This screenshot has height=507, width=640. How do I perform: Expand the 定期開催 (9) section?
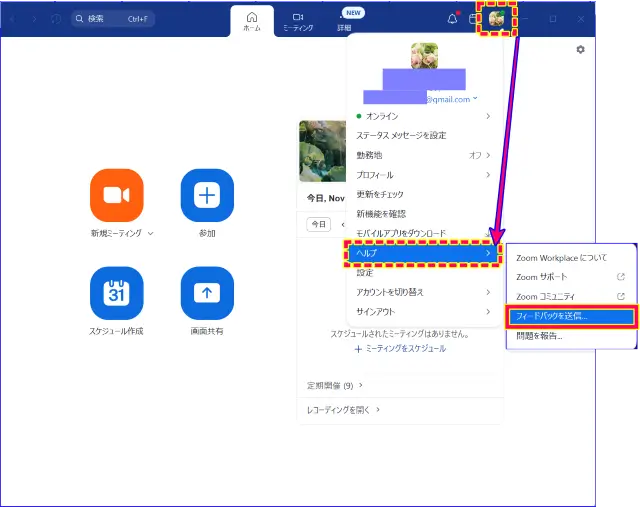(335, 385)
